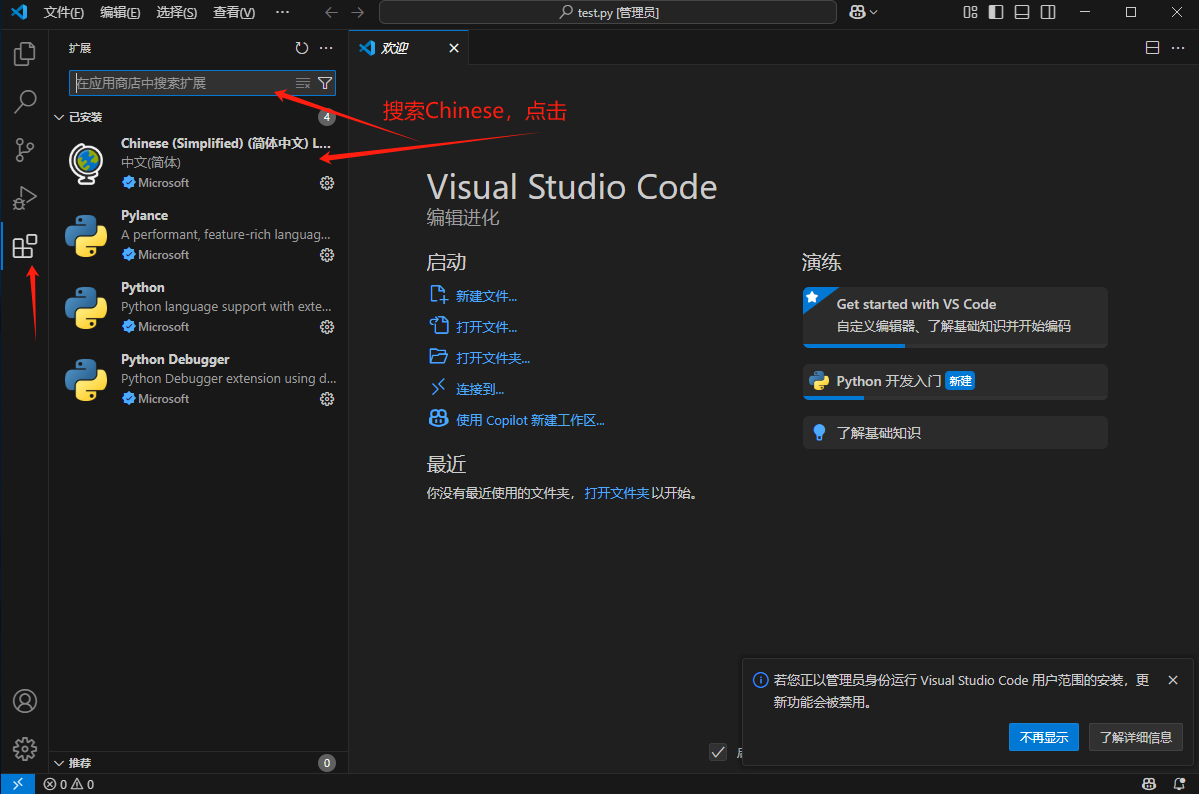
Task: Collapse the 推荐 section
Action: tap(59, 763)
